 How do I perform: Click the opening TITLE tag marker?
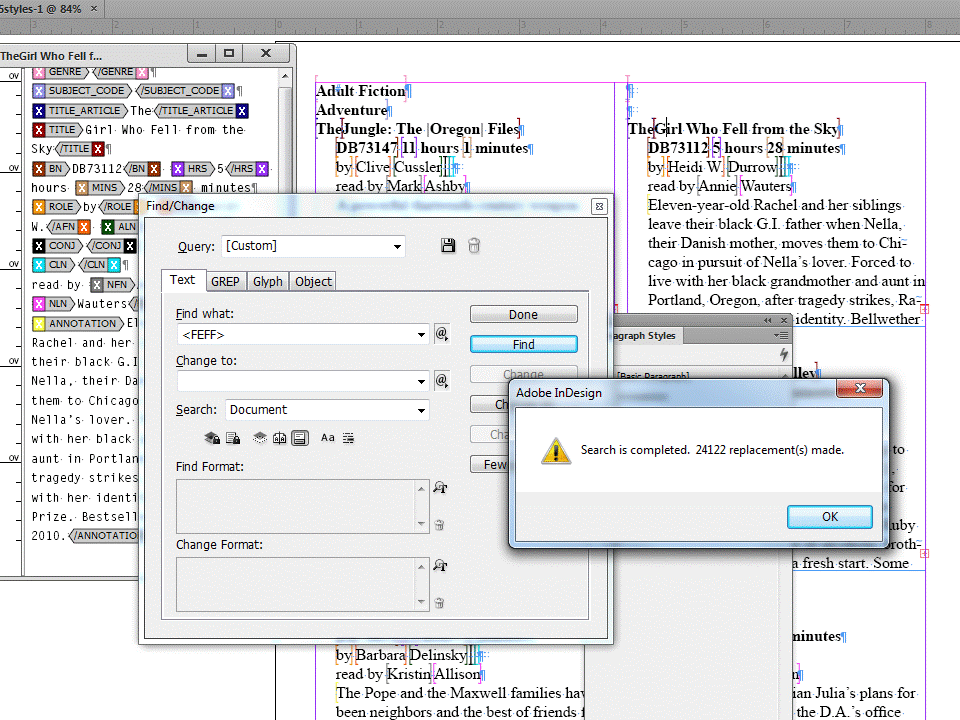coord(58,130)
